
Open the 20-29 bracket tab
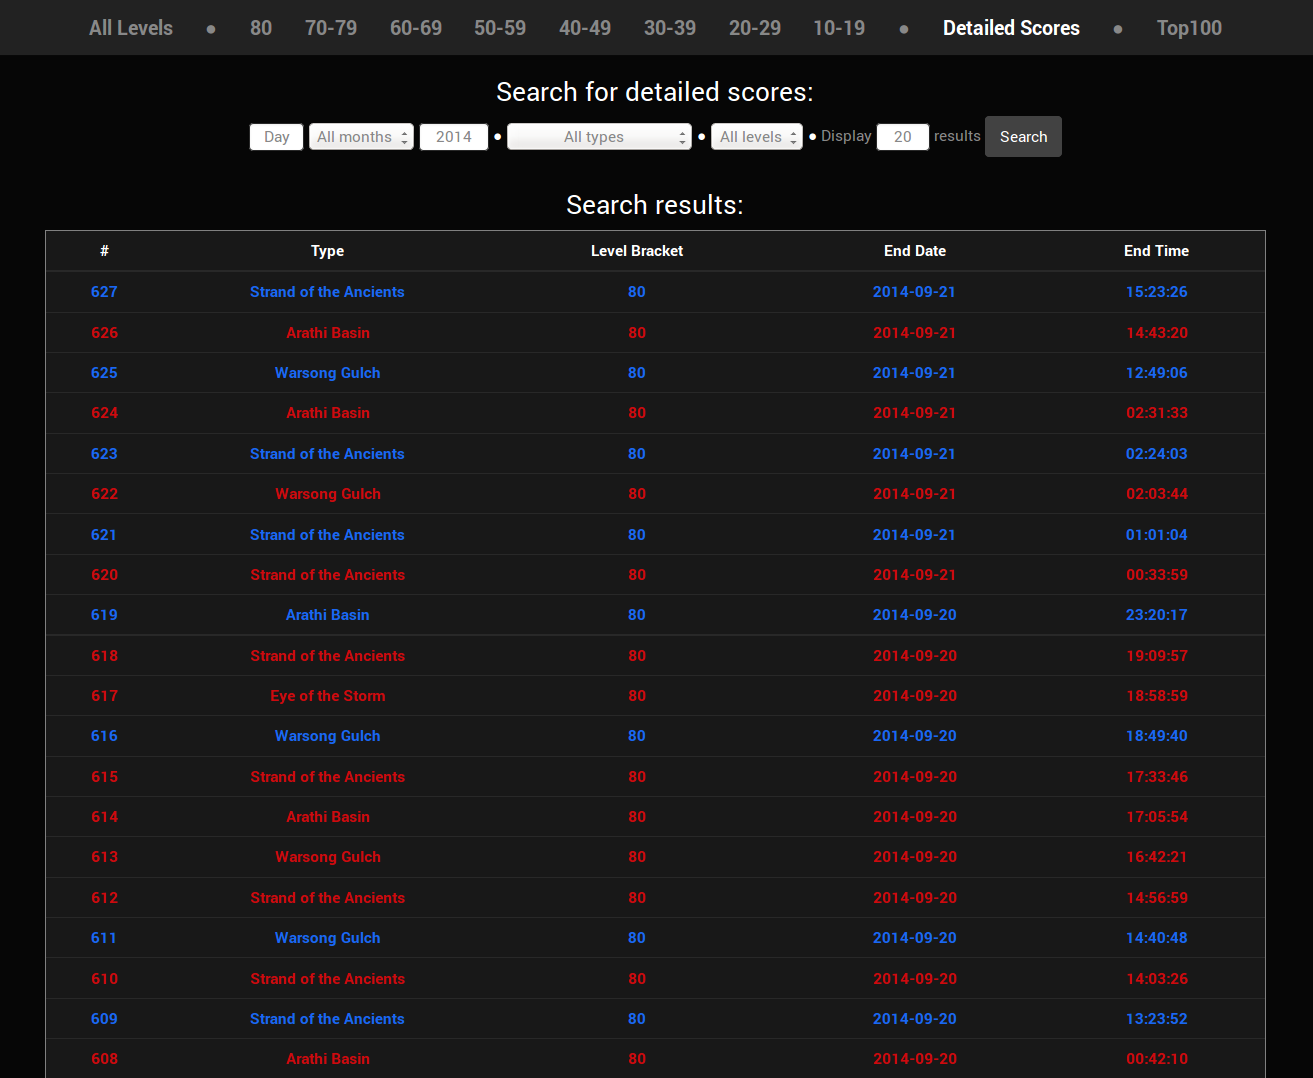(755, 28)
